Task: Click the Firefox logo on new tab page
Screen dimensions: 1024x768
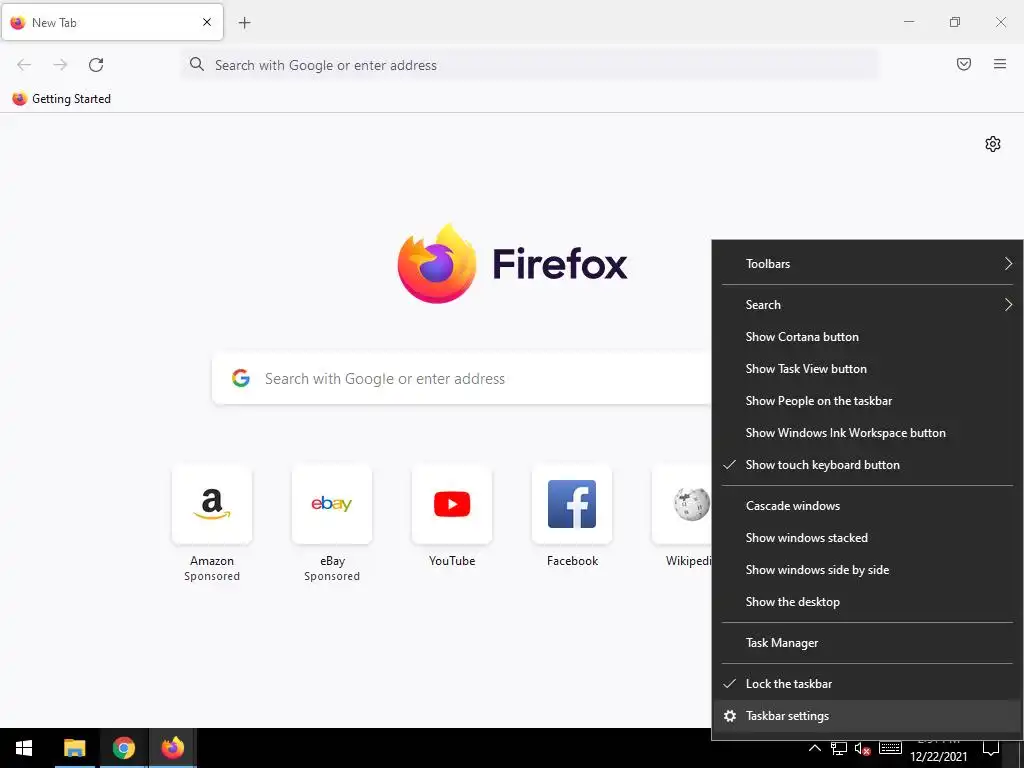Action: pyautogui.click(x=513, y=263)
